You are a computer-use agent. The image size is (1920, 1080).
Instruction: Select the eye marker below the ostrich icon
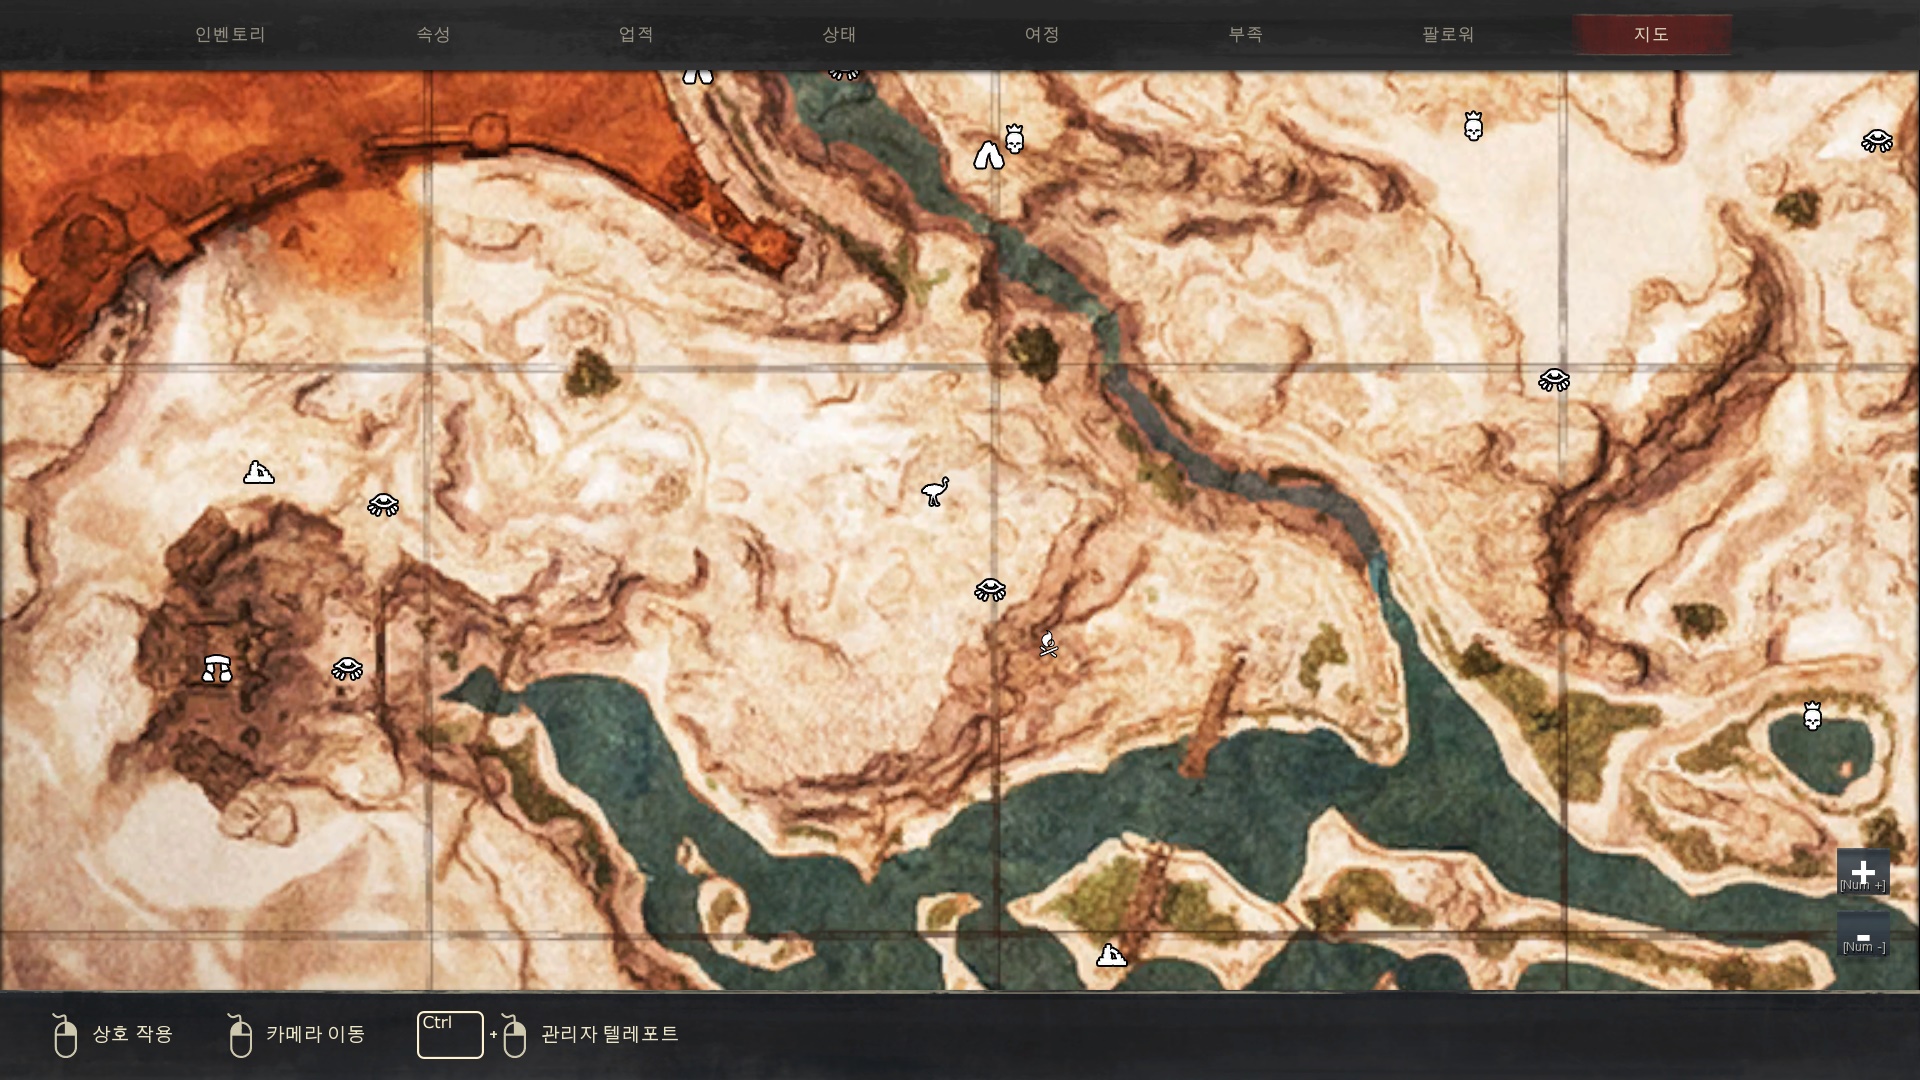coord(990,590)
